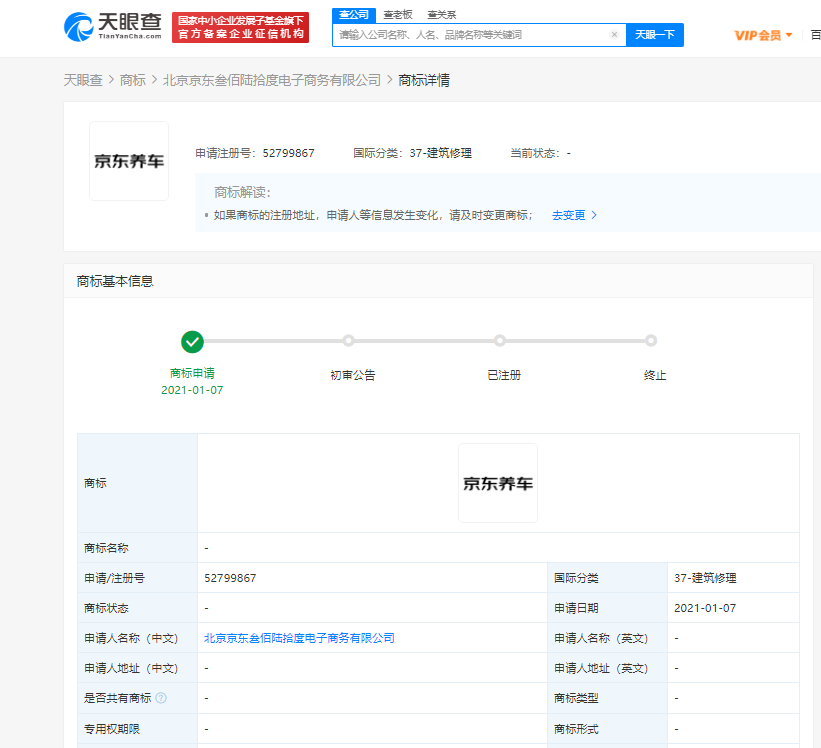Open the 北京京东叁佰陆拾度电子商务有限公司 breadcrumb link

point(272,80)
